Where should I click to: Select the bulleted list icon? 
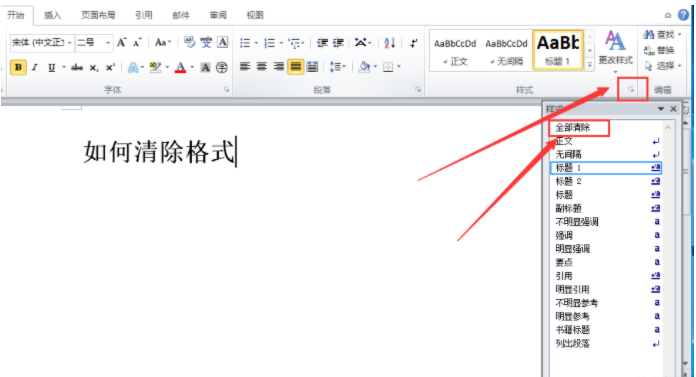[245, 43]
